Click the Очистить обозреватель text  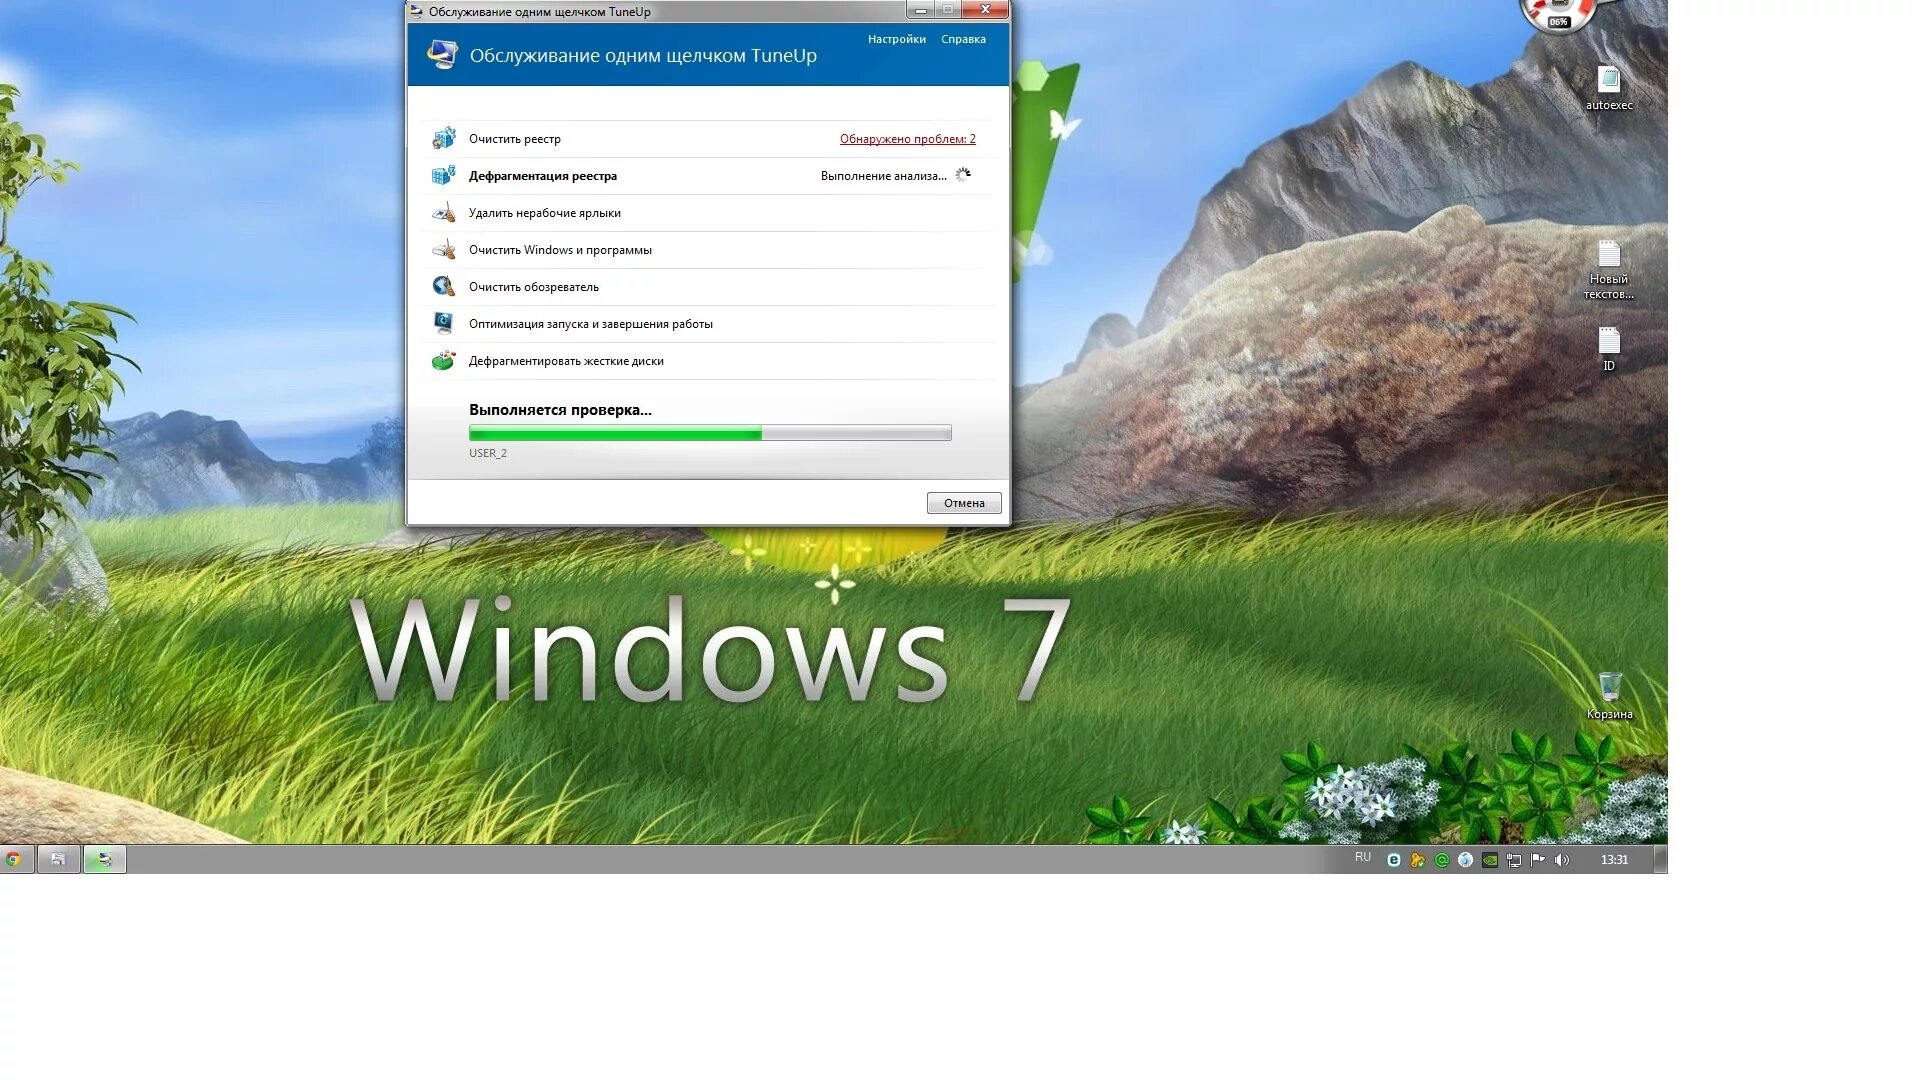pyautogui.click(x=533, y=287)
